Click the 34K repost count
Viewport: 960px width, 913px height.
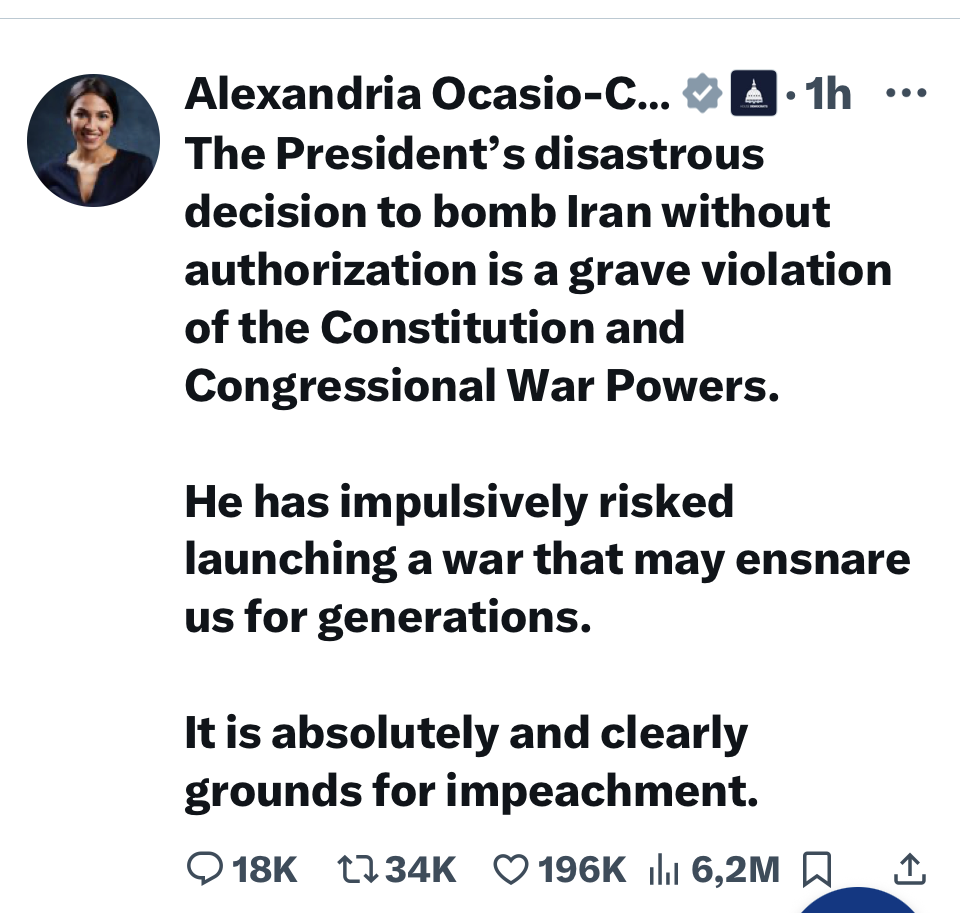point(421,869)
